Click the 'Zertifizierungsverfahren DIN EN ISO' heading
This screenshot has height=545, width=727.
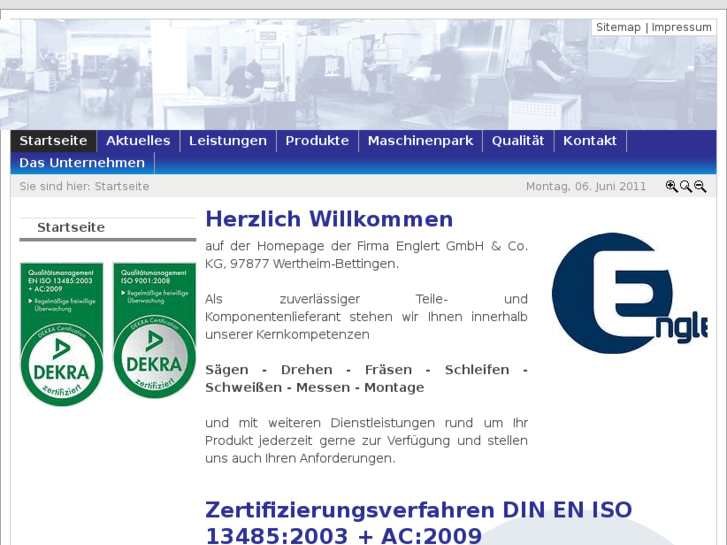[x=419, y=523]
